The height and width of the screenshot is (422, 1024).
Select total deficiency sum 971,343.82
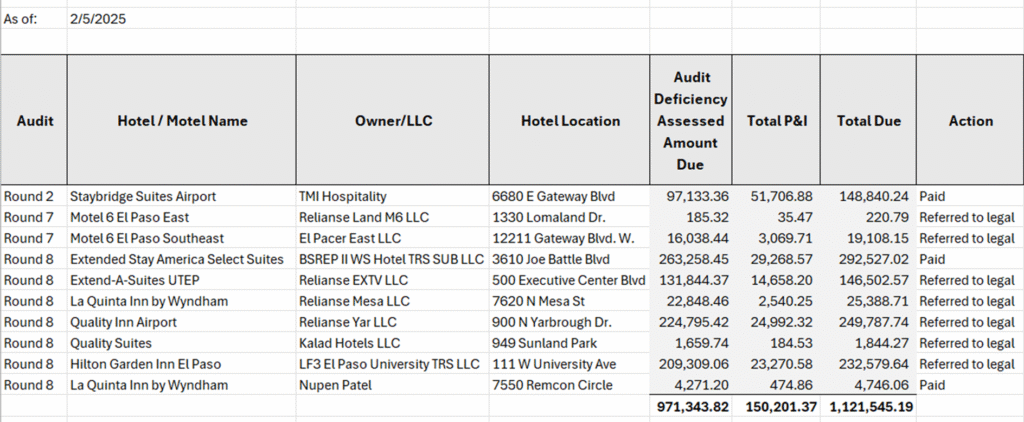(691, 406)
